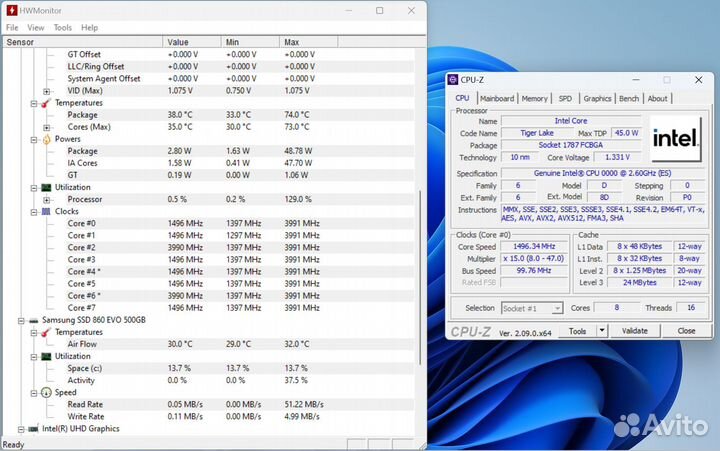This screenshot has width=720, height=451.
Task: Switch to the About tab in CPU-Z
Action: 658,98
